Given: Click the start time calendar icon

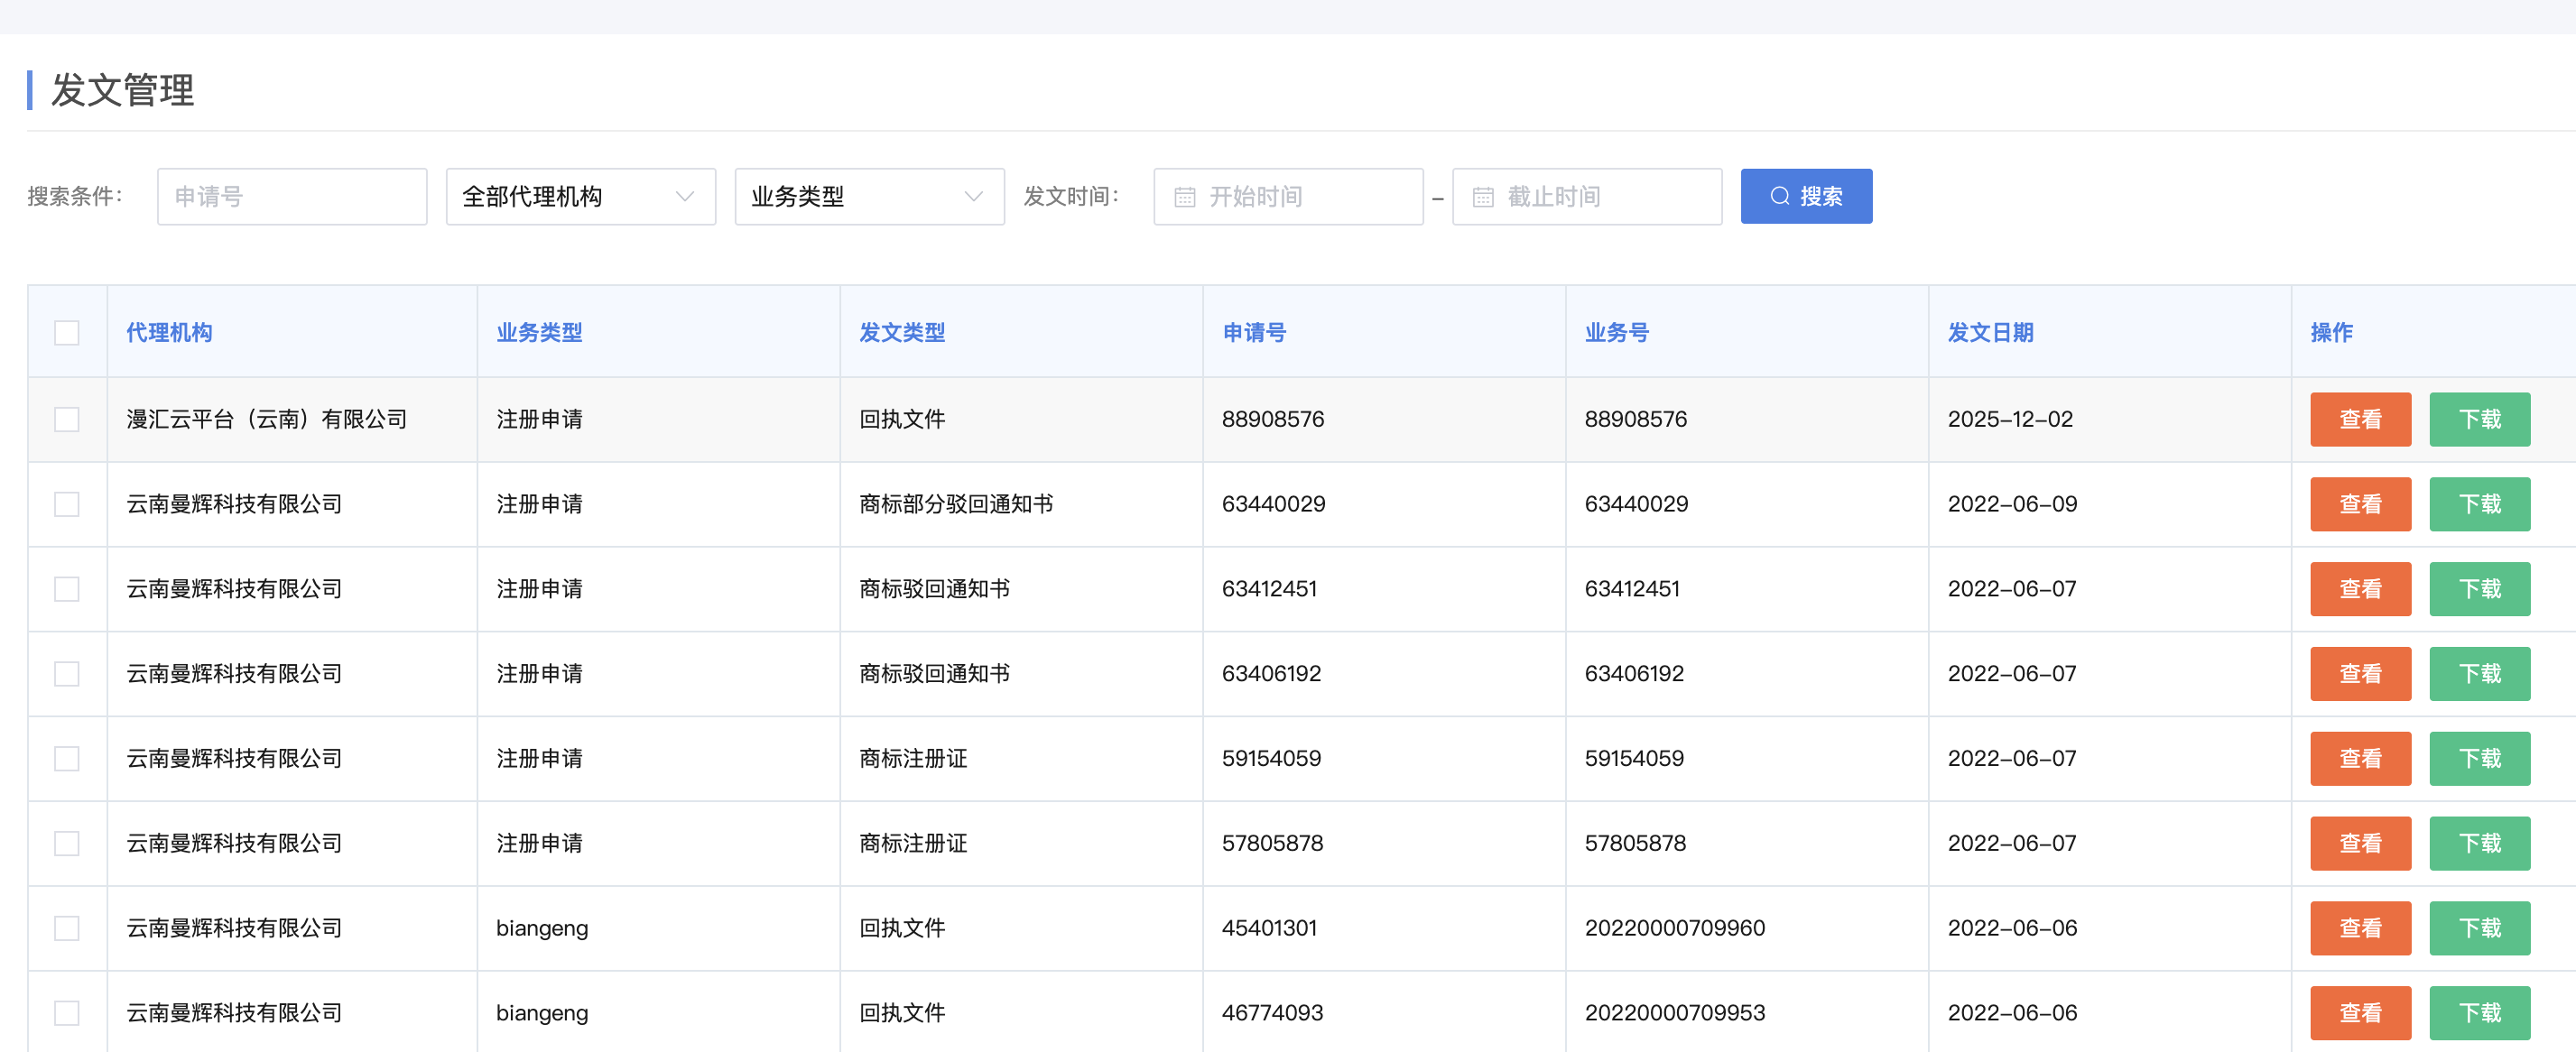Looking at the screenshot, I should [x=1184, y=197].
